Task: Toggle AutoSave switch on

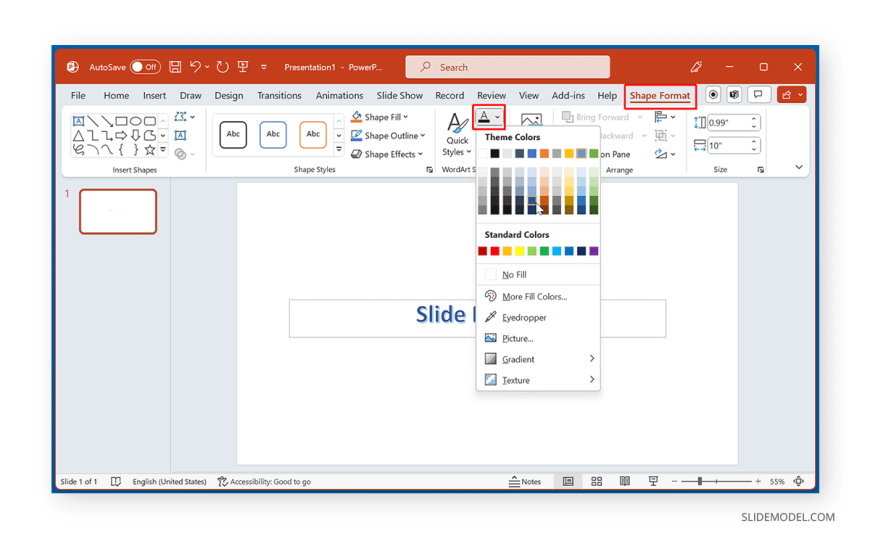Action: (145, 67)
